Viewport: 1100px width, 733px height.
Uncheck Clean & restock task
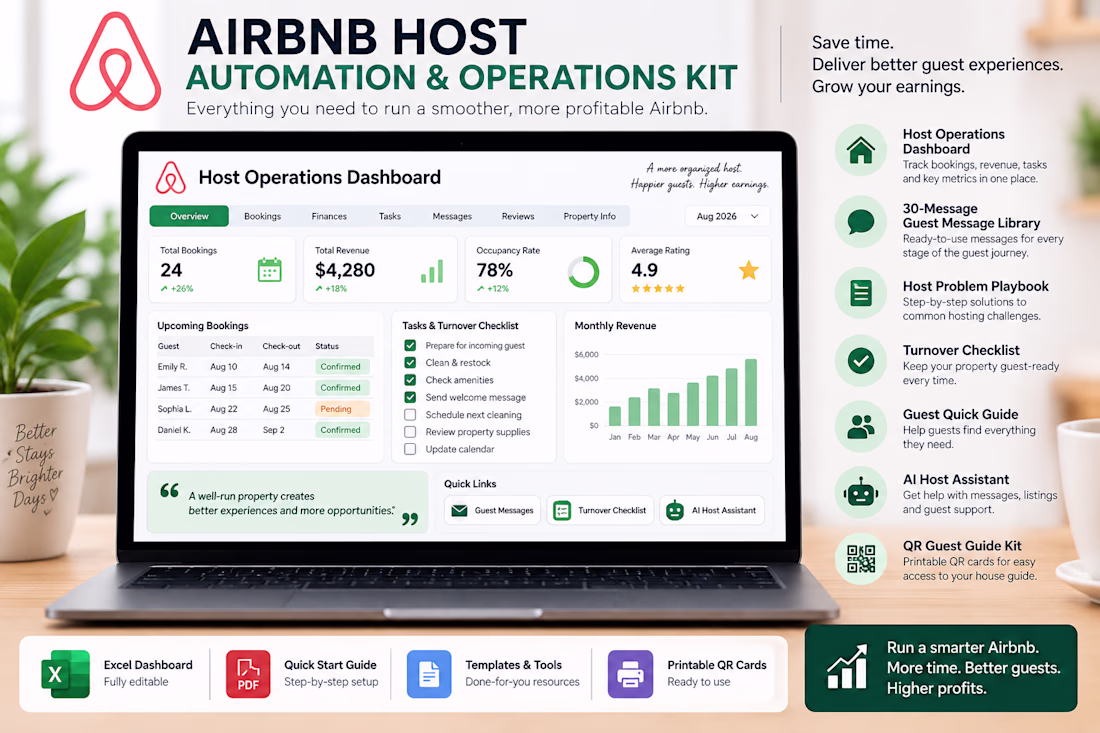click(x=410, y=363)
